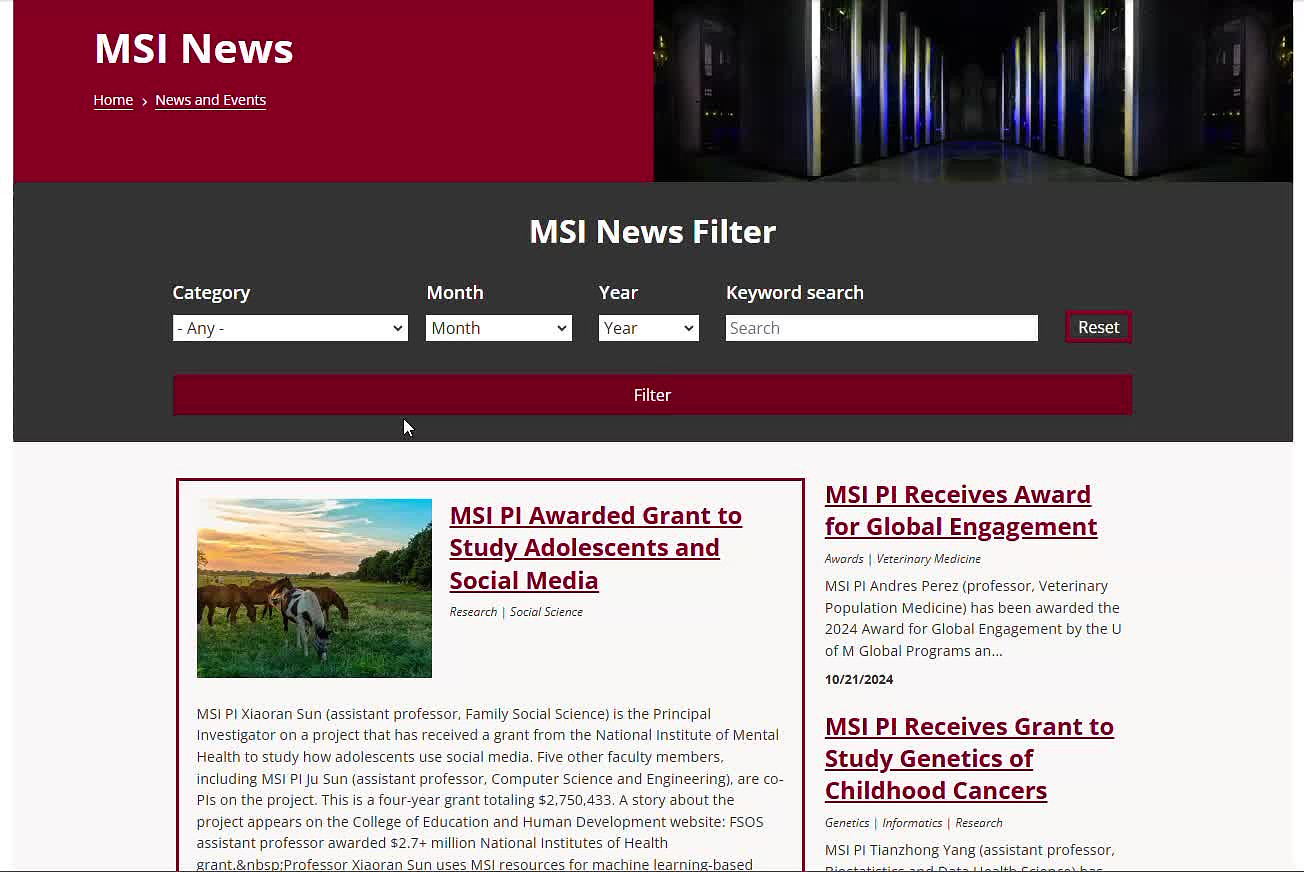Select the Social Science category tag

[546, 612]
